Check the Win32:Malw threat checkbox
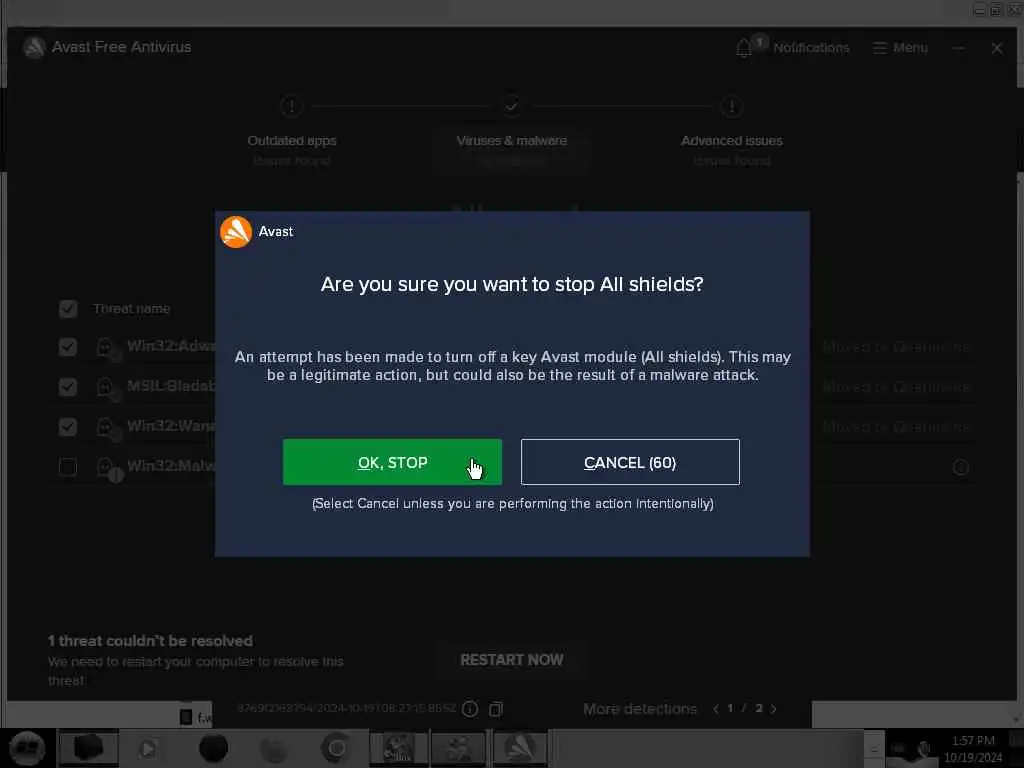 (68, 466)
